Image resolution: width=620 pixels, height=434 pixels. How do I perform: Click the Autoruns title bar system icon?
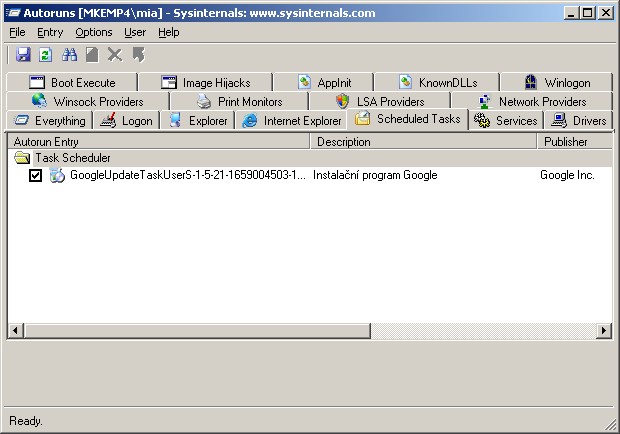pos(13,13)
